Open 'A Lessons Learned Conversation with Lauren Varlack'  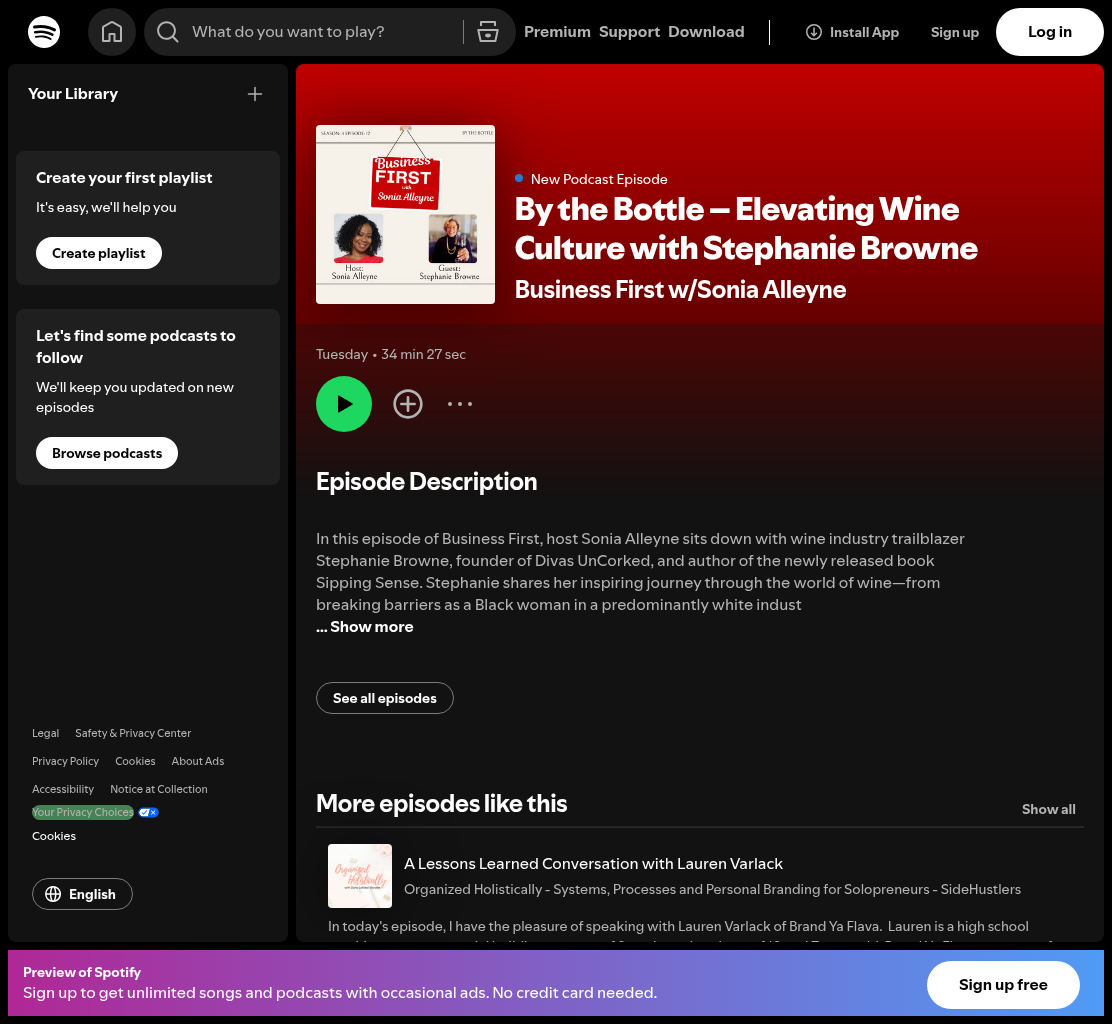coord(594,864)
